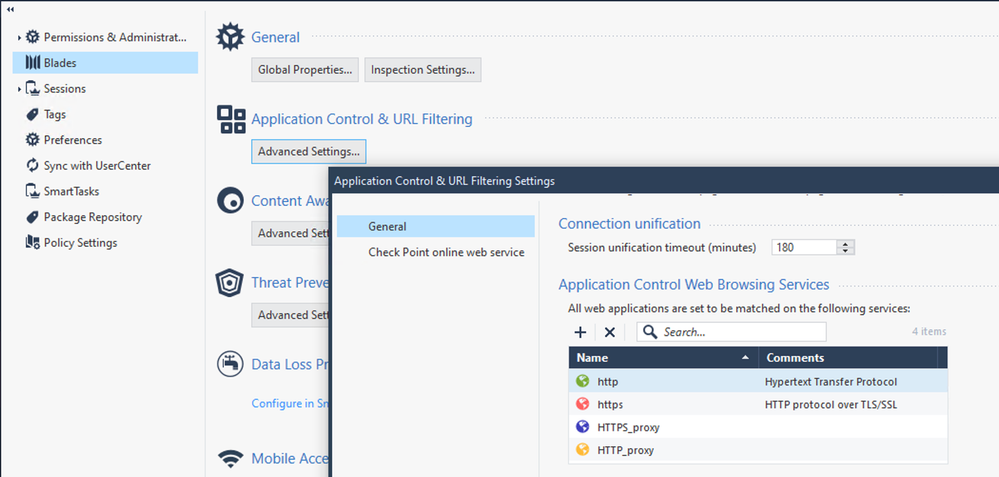Click the Permissions & Administrators gear icon
Screen dimensions: 999x477
tap(32, 37)
